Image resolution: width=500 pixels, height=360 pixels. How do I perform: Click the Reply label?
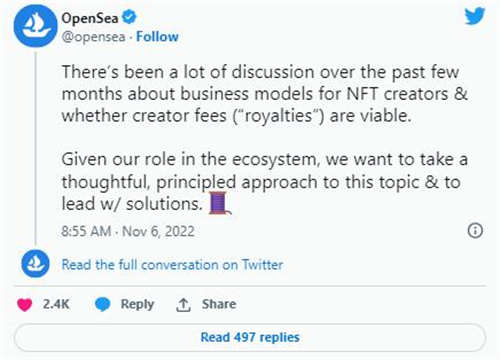pyautogui.click(x=137, y=304)
